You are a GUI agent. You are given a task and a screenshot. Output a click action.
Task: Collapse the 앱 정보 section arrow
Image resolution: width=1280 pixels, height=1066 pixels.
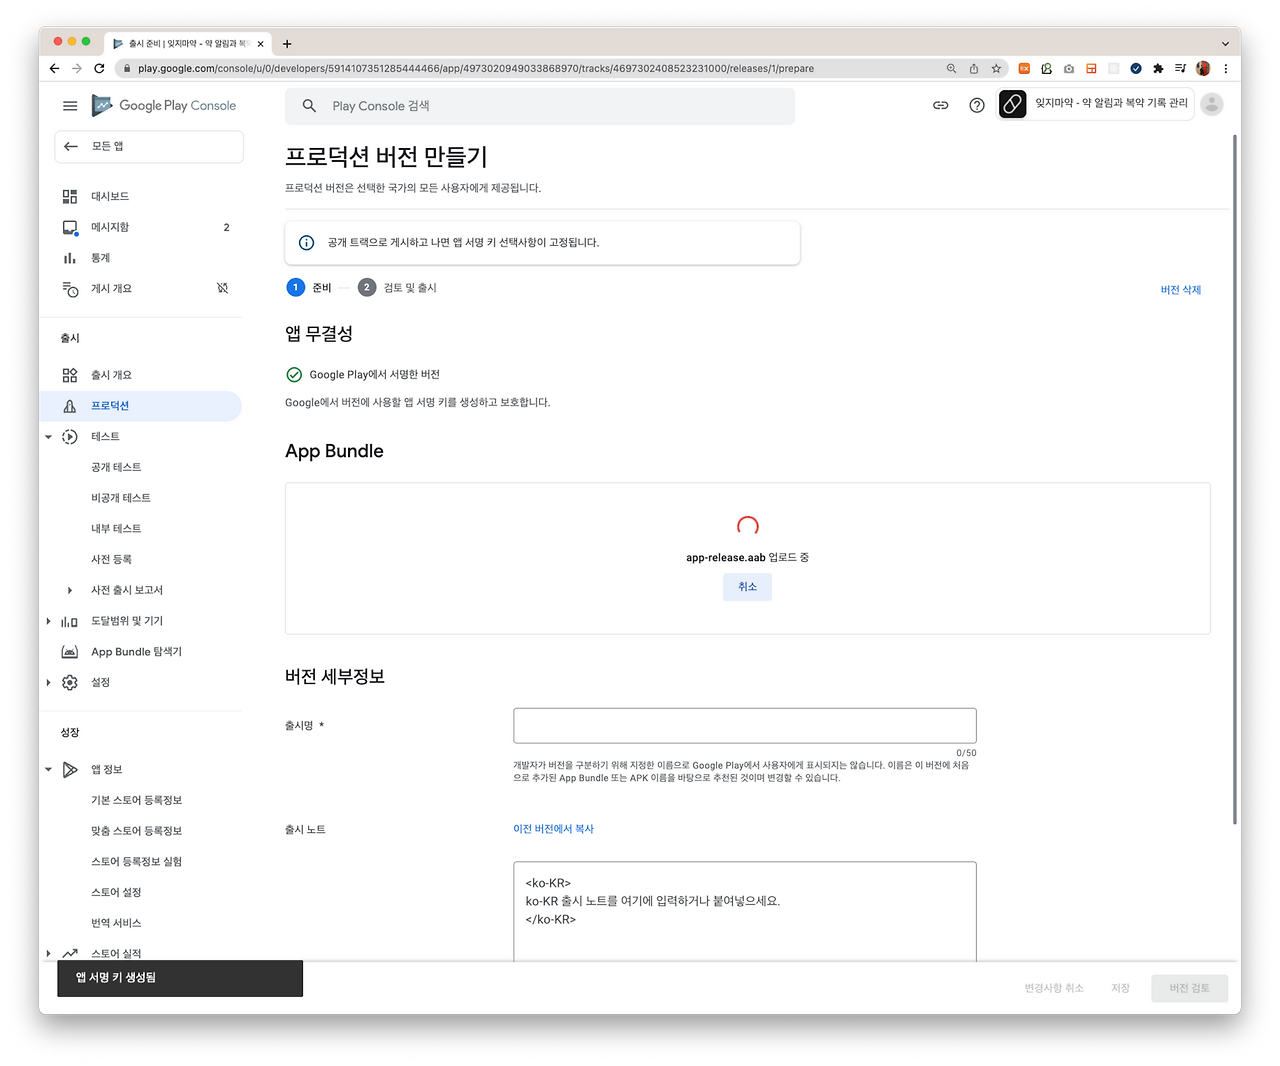click(x=48, y=770)
